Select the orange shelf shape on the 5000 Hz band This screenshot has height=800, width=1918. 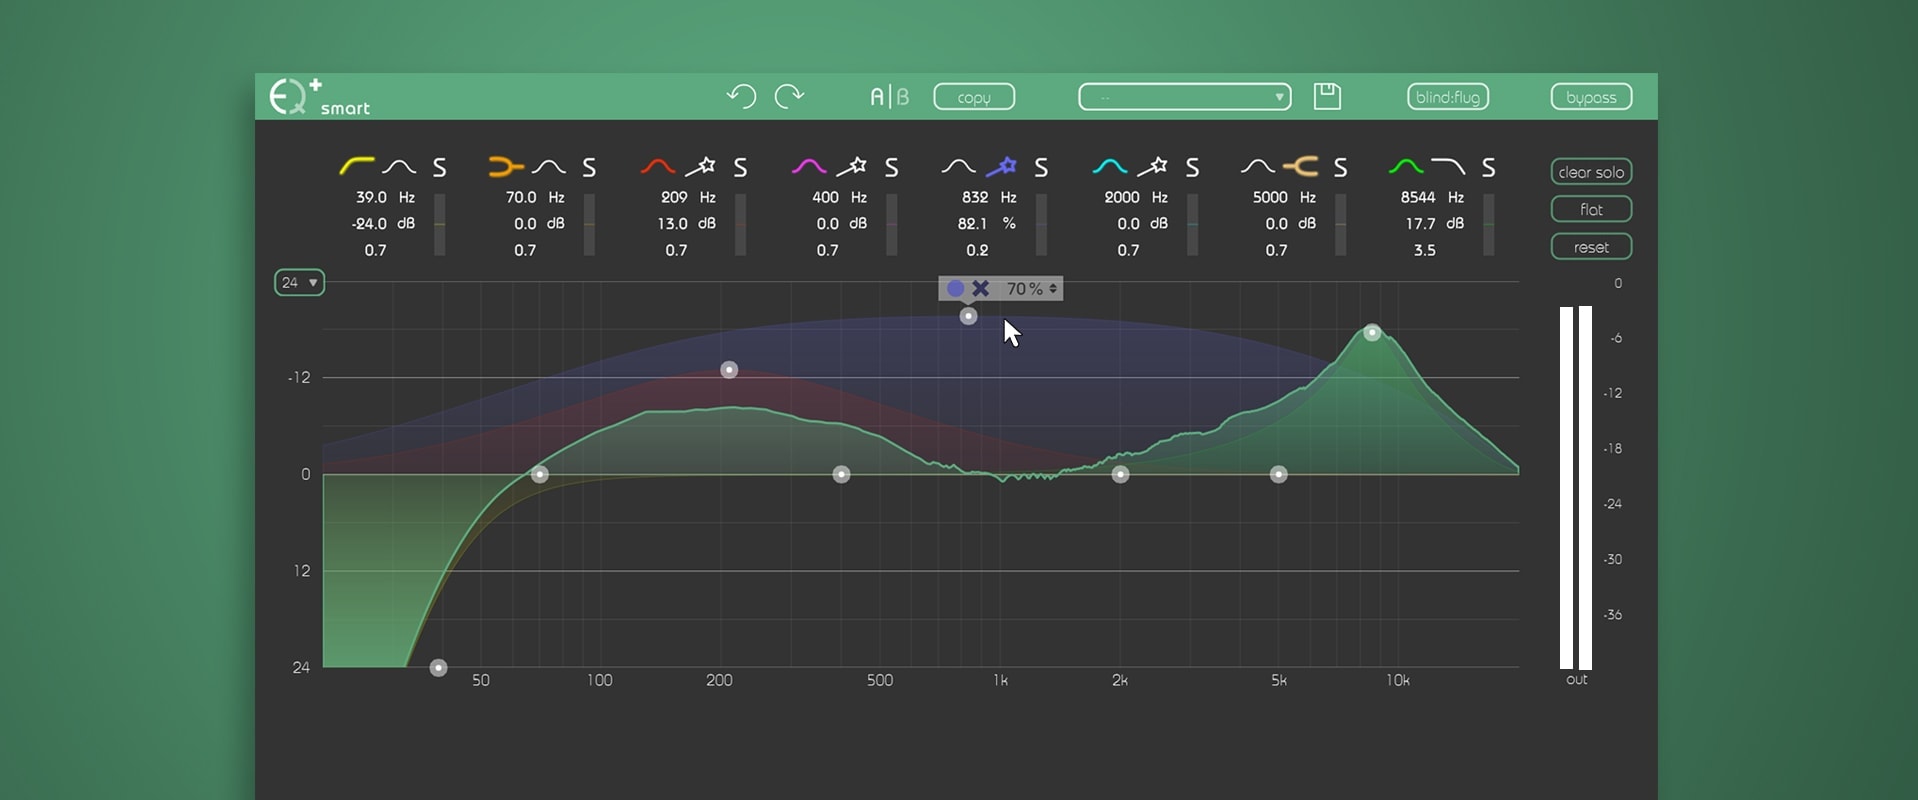(x=1300, y=166)
